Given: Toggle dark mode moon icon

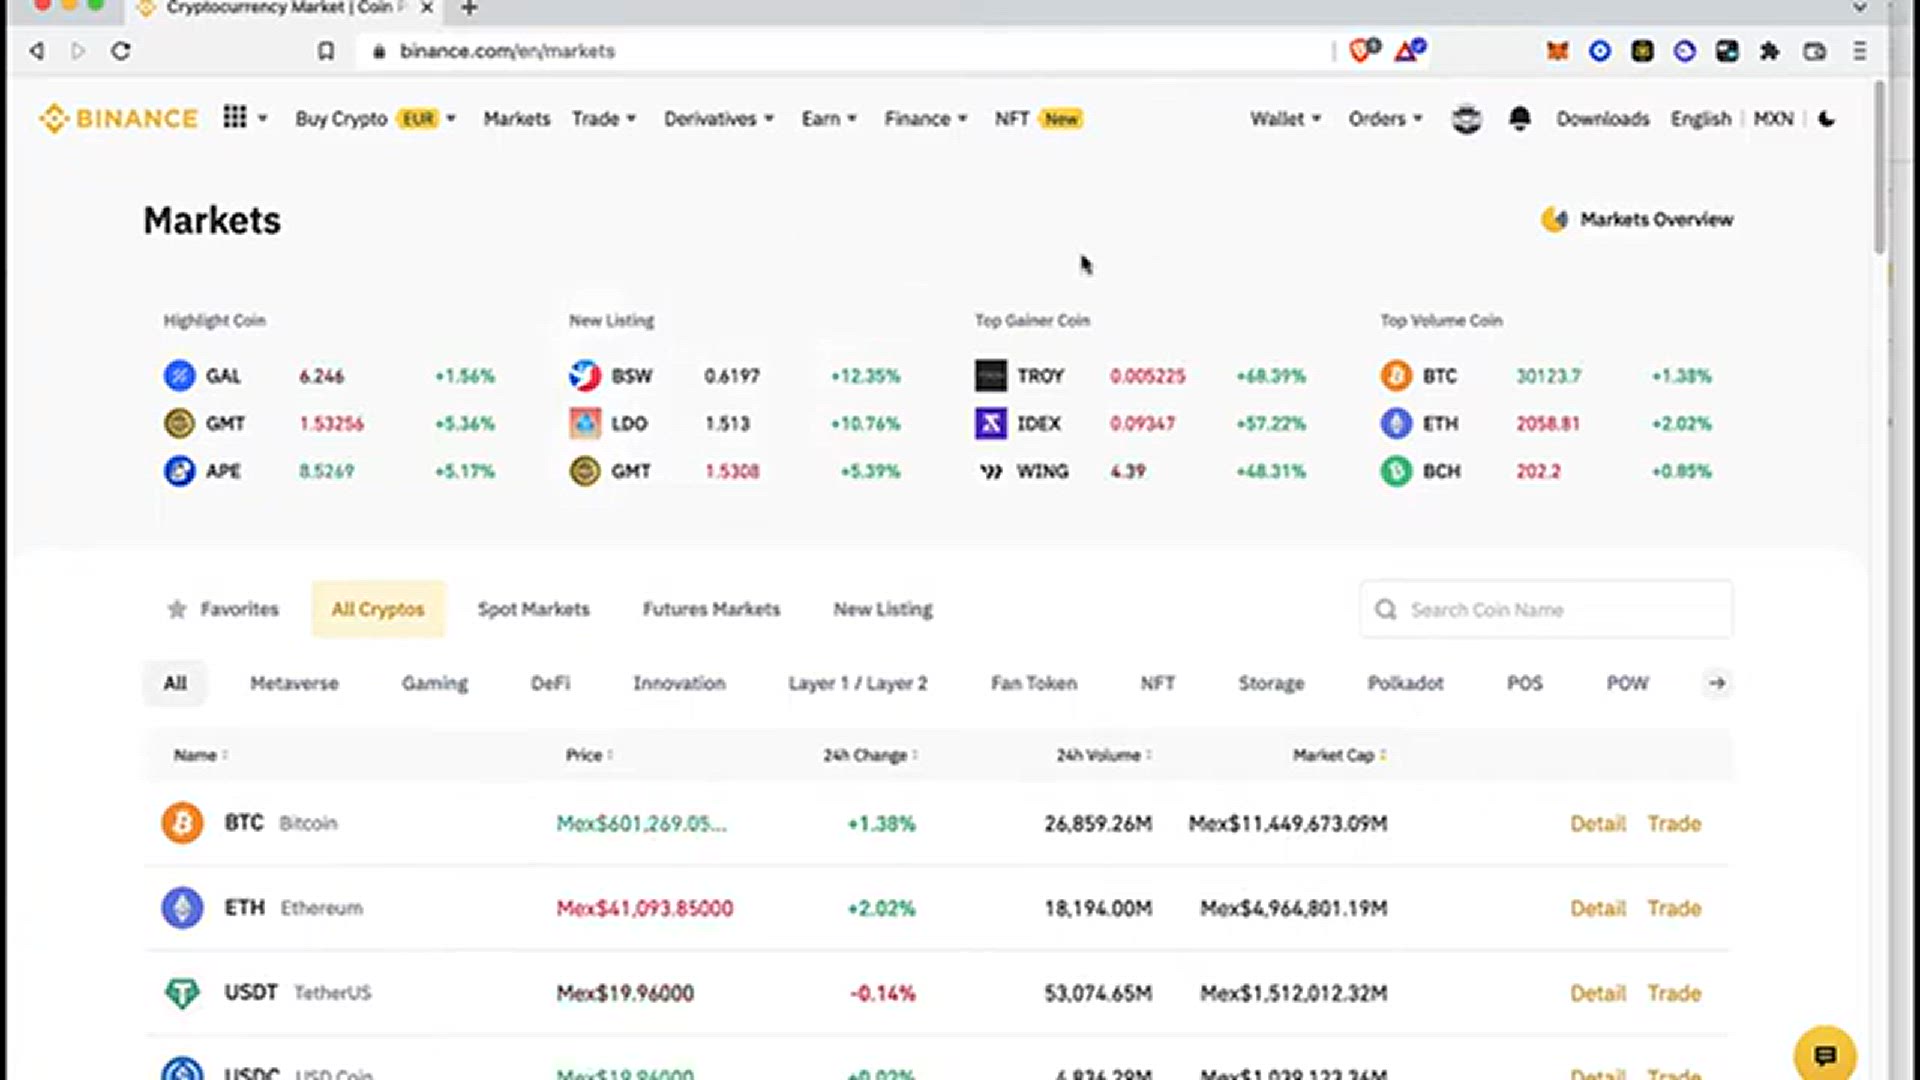Looking at the screenshot, I should click(x=1827, y=119).
